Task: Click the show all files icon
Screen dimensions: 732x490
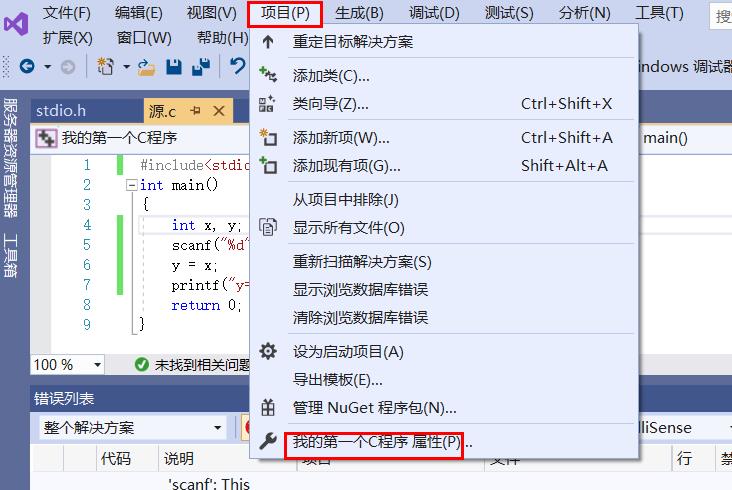Action: coord(268,227)
